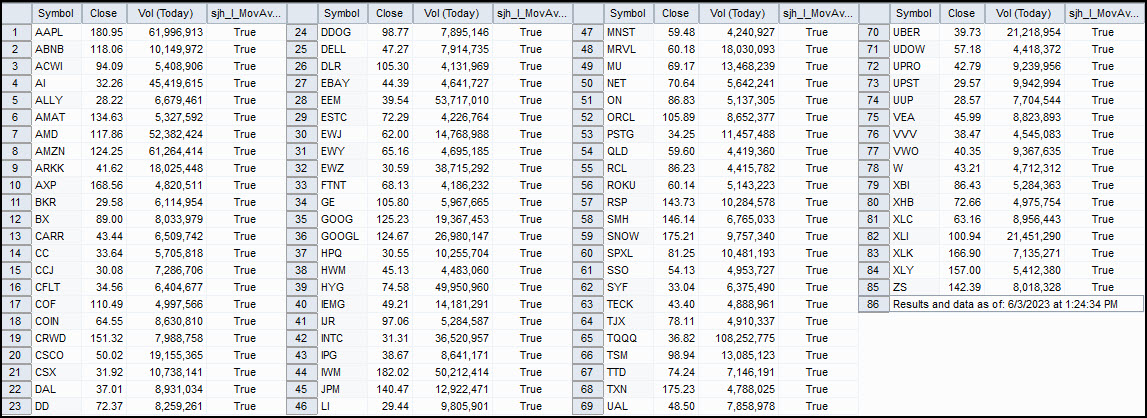Select the ABNB symbol cell

click(56, 49)
